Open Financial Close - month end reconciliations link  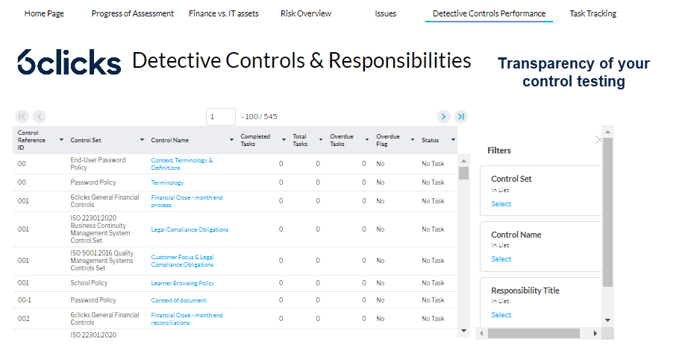click(186, 319)
